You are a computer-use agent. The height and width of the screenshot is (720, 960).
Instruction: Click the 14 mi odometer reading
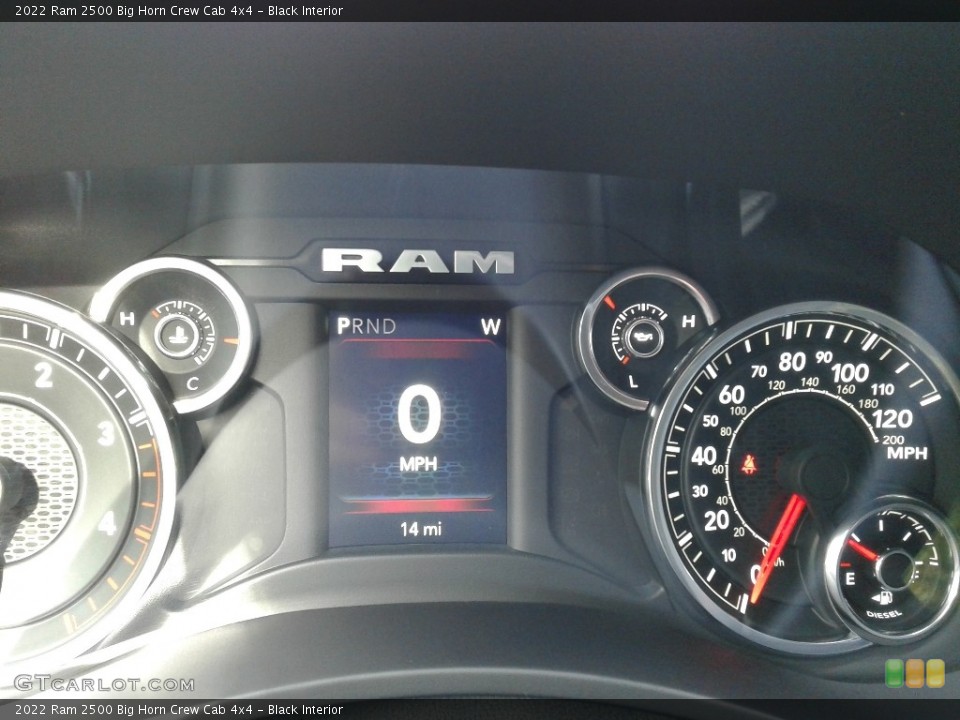pos(421,528)
